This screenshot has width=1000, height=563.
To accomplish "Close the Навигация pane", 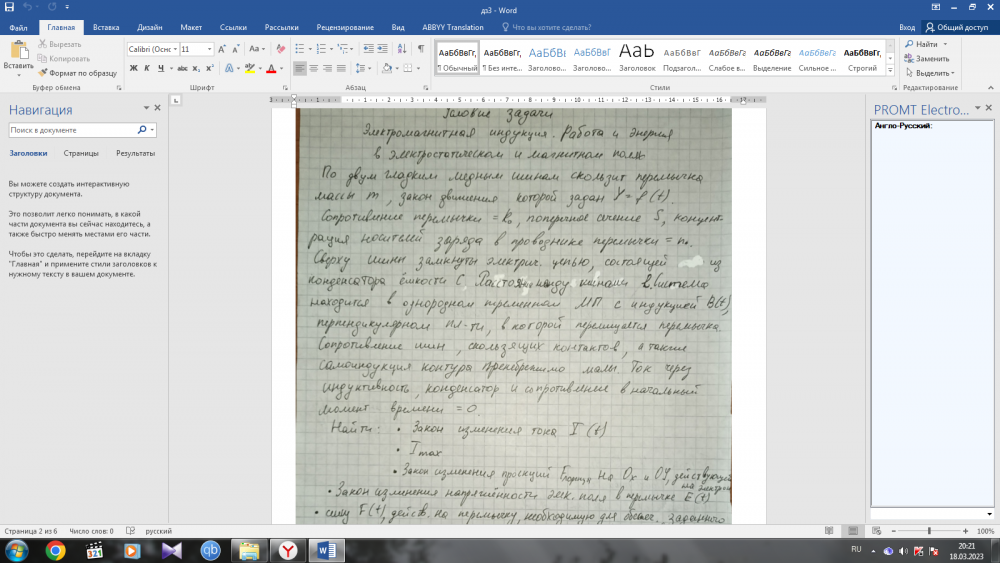I will [158, 108].
